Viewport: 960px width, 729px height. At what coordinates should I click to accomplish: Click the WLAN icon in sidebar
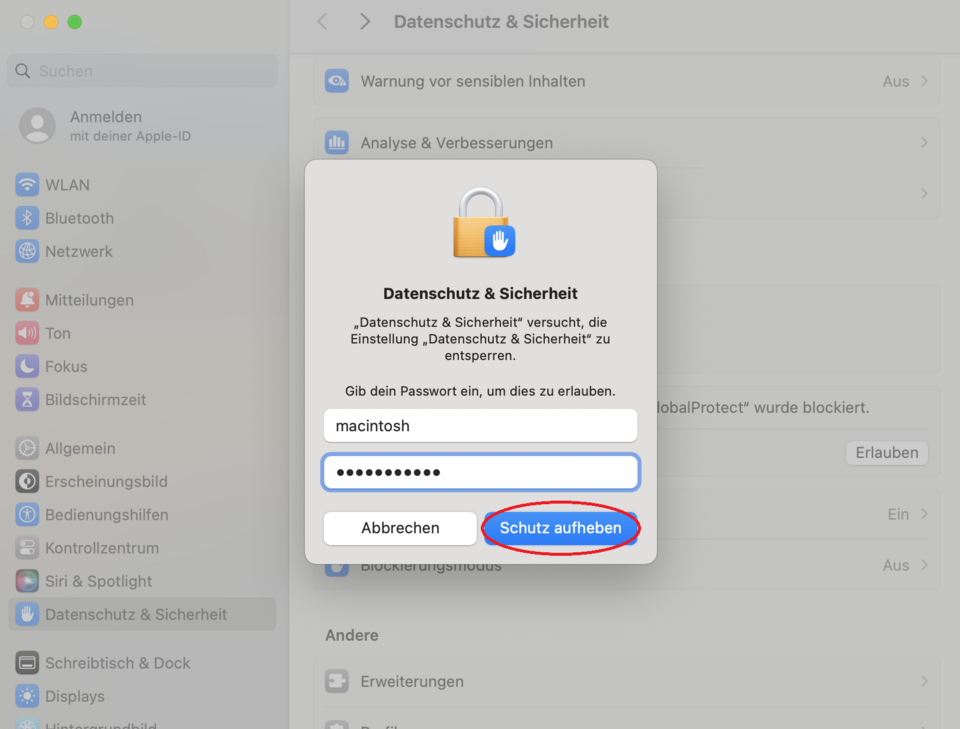click(x=27, y=185)
